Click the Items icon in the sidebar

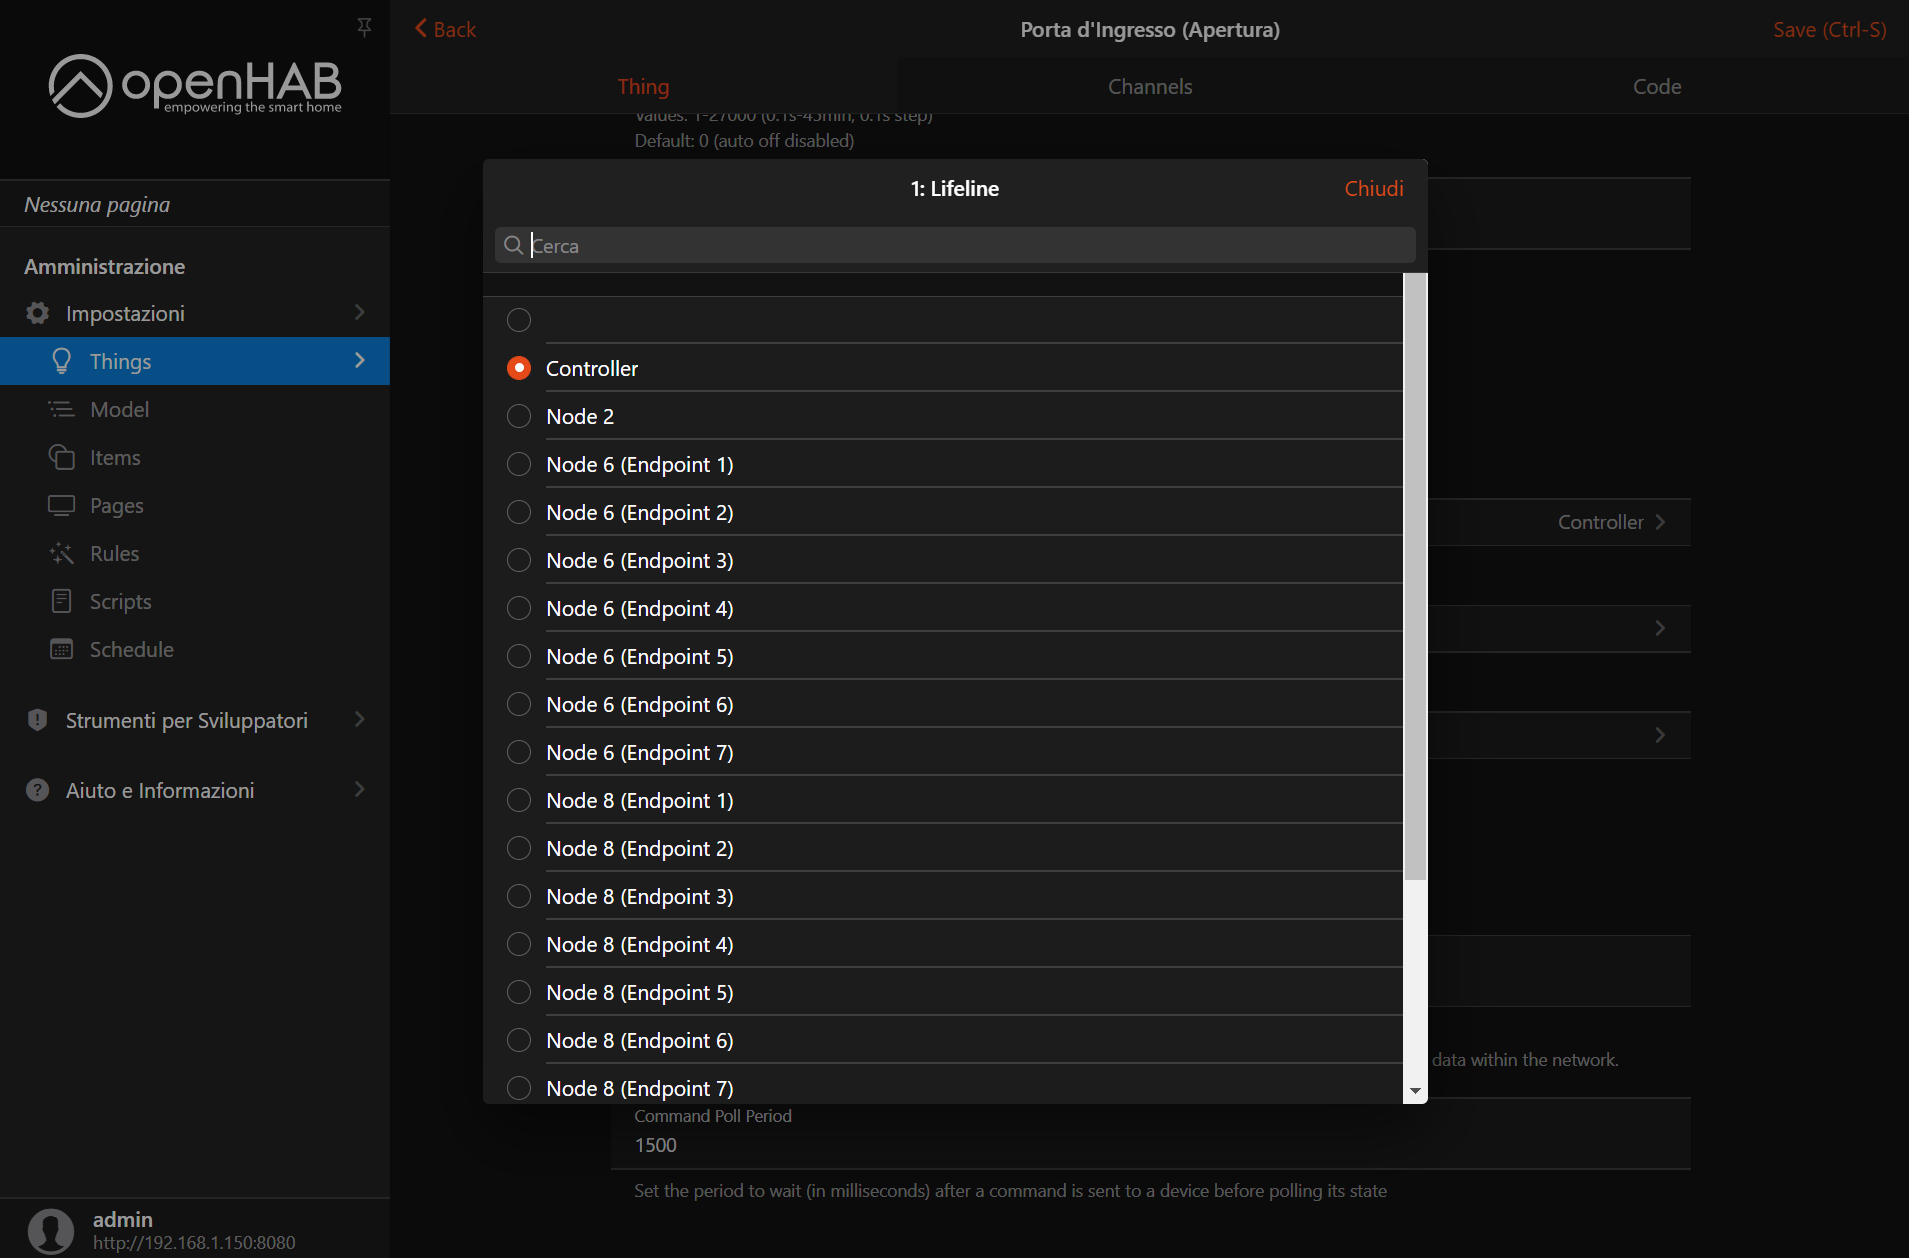coord(61,457)
